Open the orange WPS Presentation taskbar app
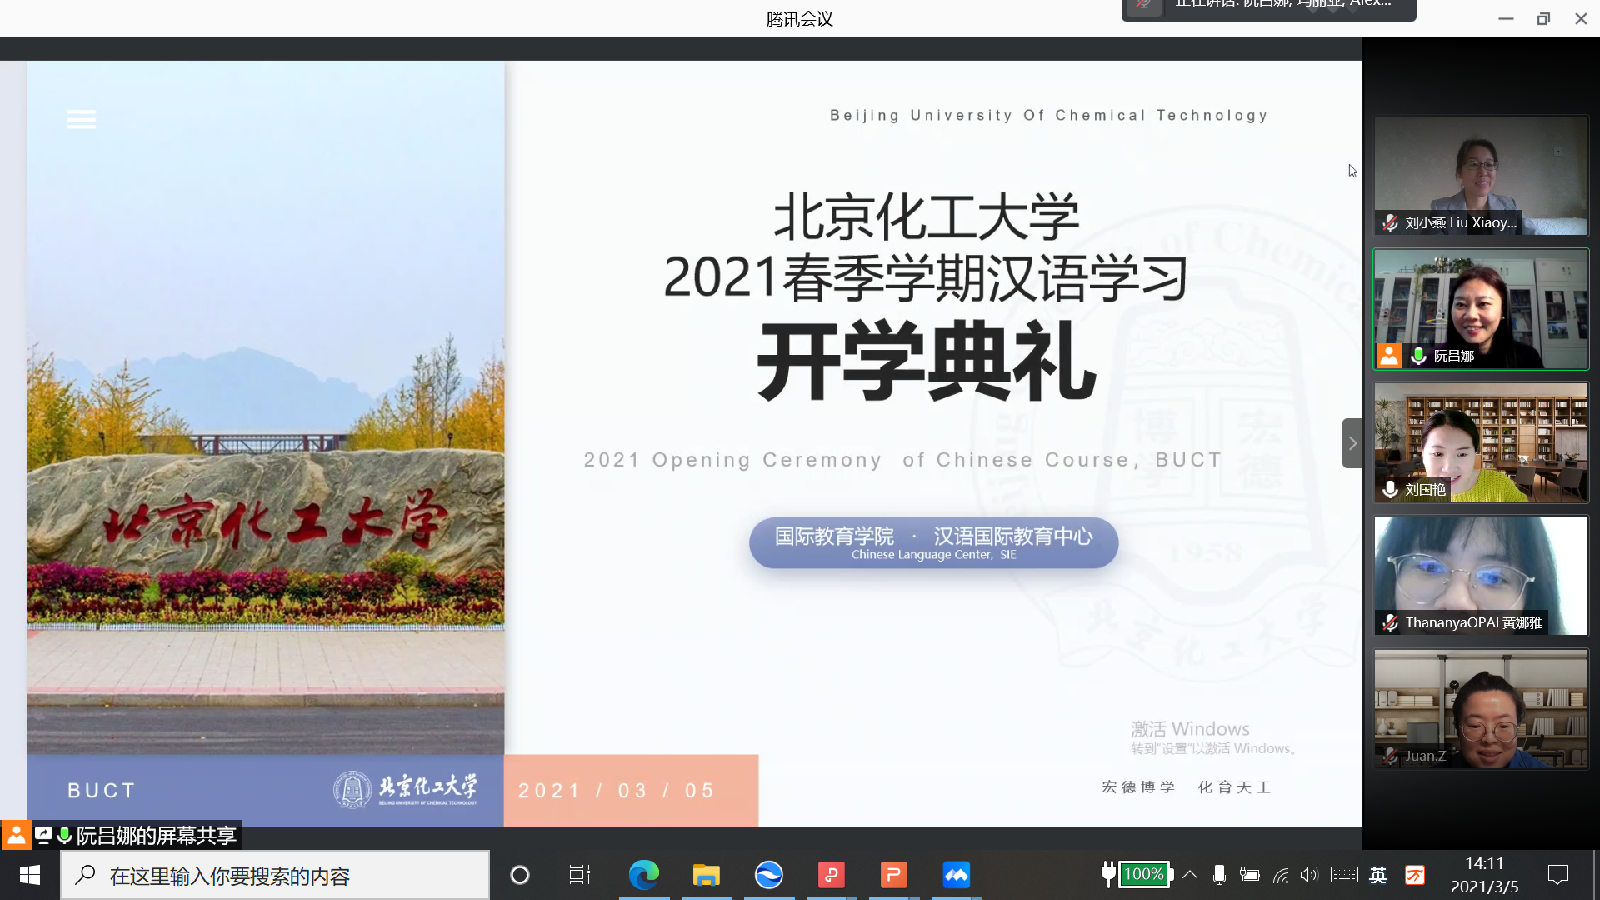1600x900 pixels. click(x=893, y=875)
